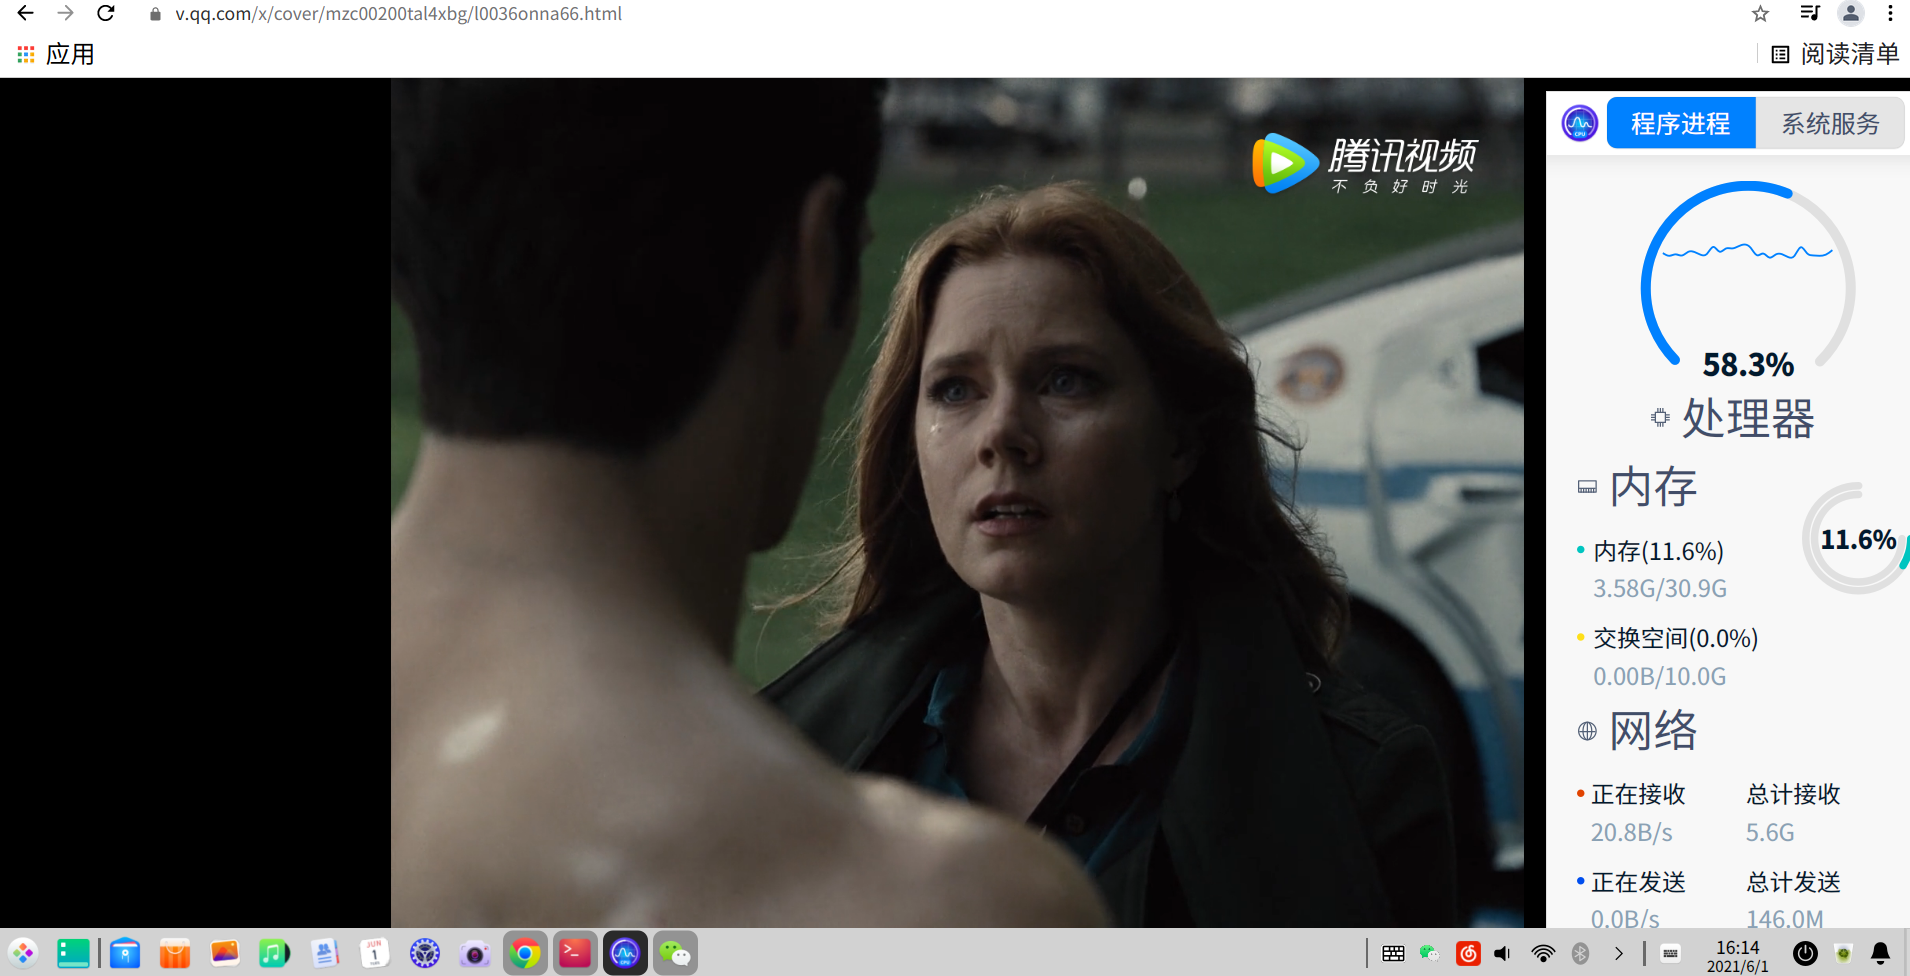Viewport: 1910px width, 976px height.
Task: Open the input method keyboard icon
Action: (1670, 954)
